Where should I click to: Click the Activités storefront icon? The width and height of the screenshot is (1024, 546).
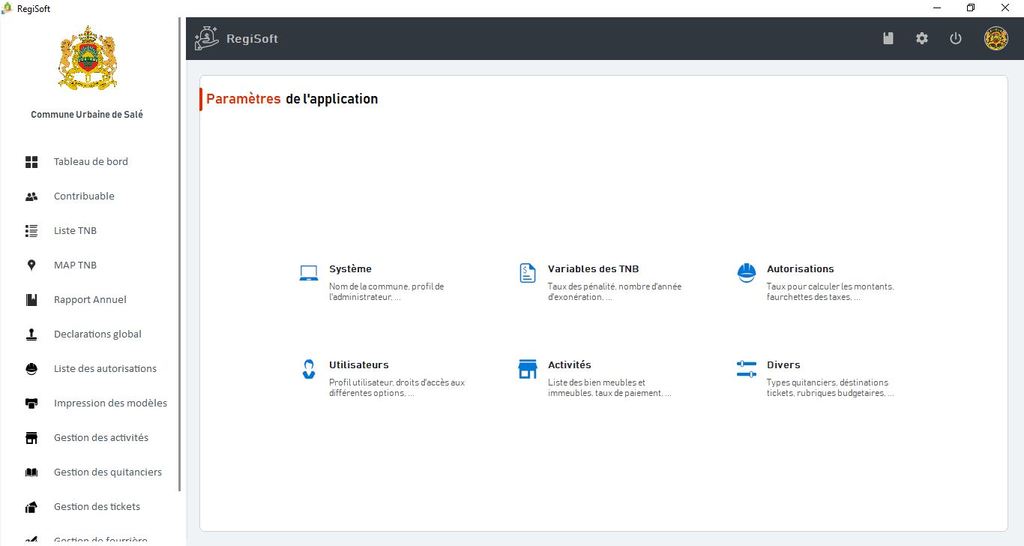pos(527,369)
